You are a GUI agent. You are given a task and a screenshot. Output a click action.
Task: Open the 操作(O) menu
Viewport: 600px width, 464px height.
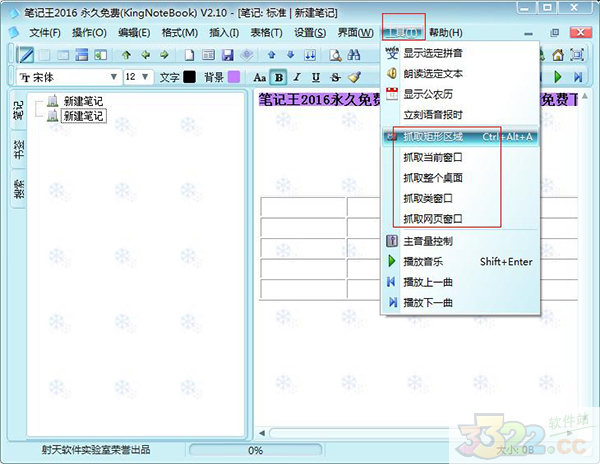point(89,33)
